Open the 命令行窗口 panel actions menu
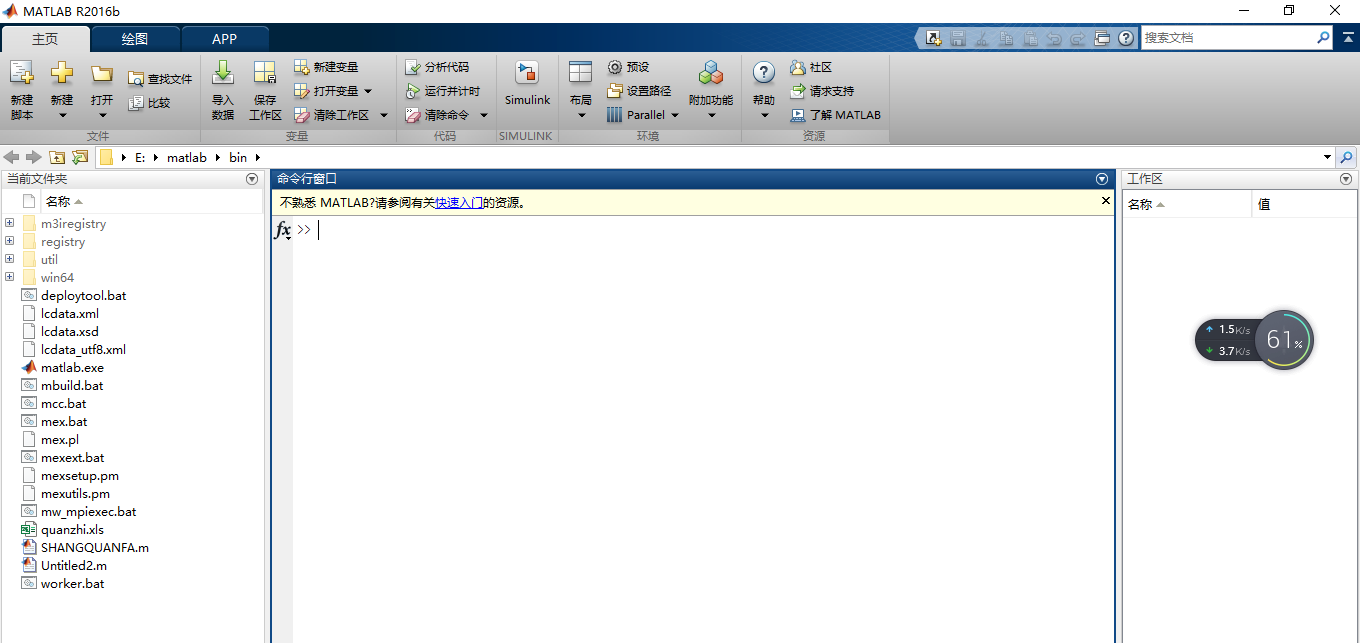1360x643 pixels. (1102, 179)
